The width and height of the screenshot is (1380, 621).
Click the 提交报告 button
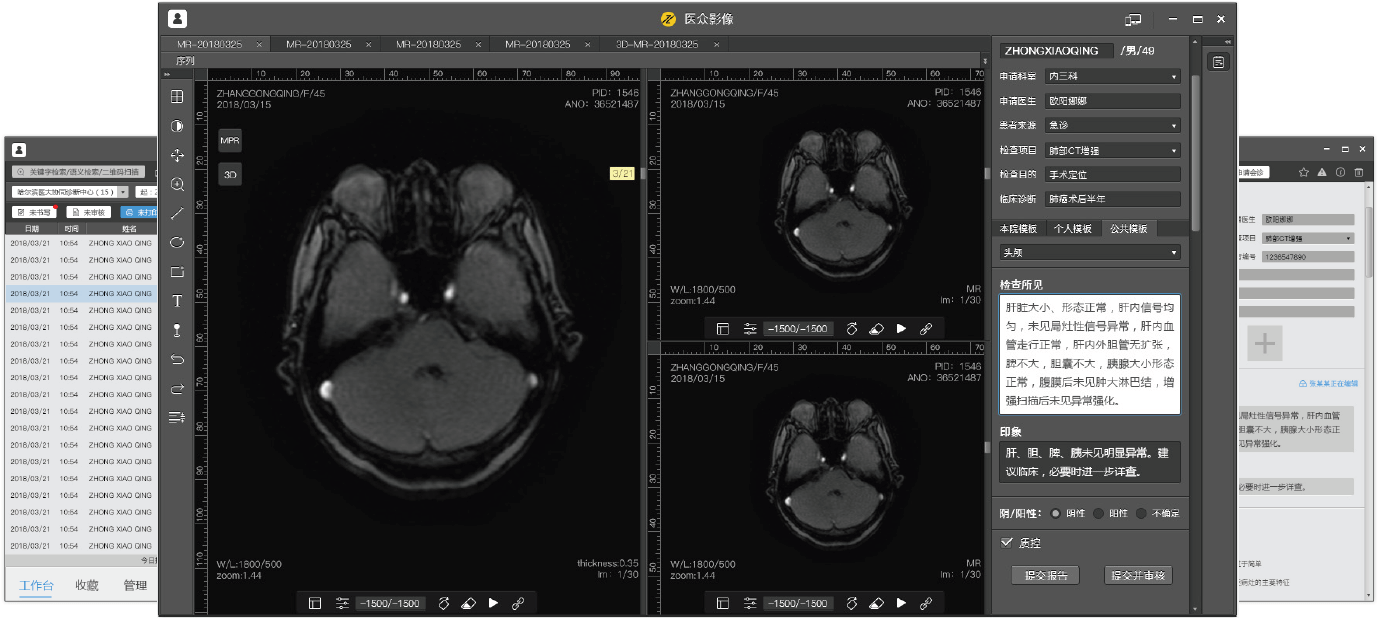click(1045, 575)
